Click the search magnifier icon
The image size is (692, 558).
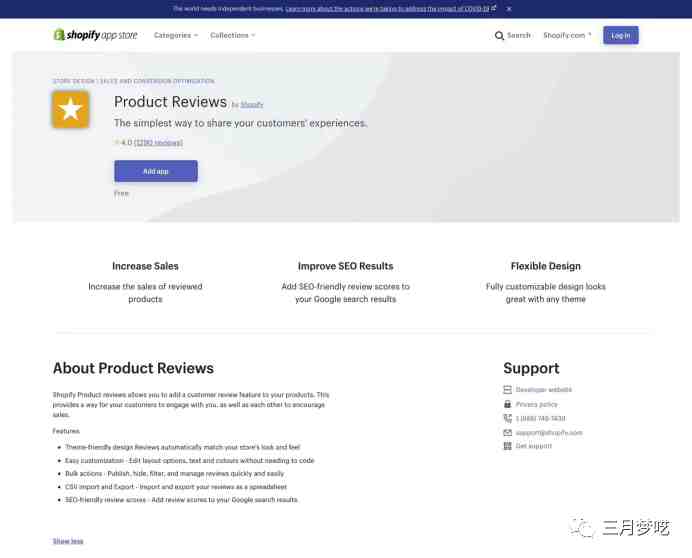coord(499,35)
